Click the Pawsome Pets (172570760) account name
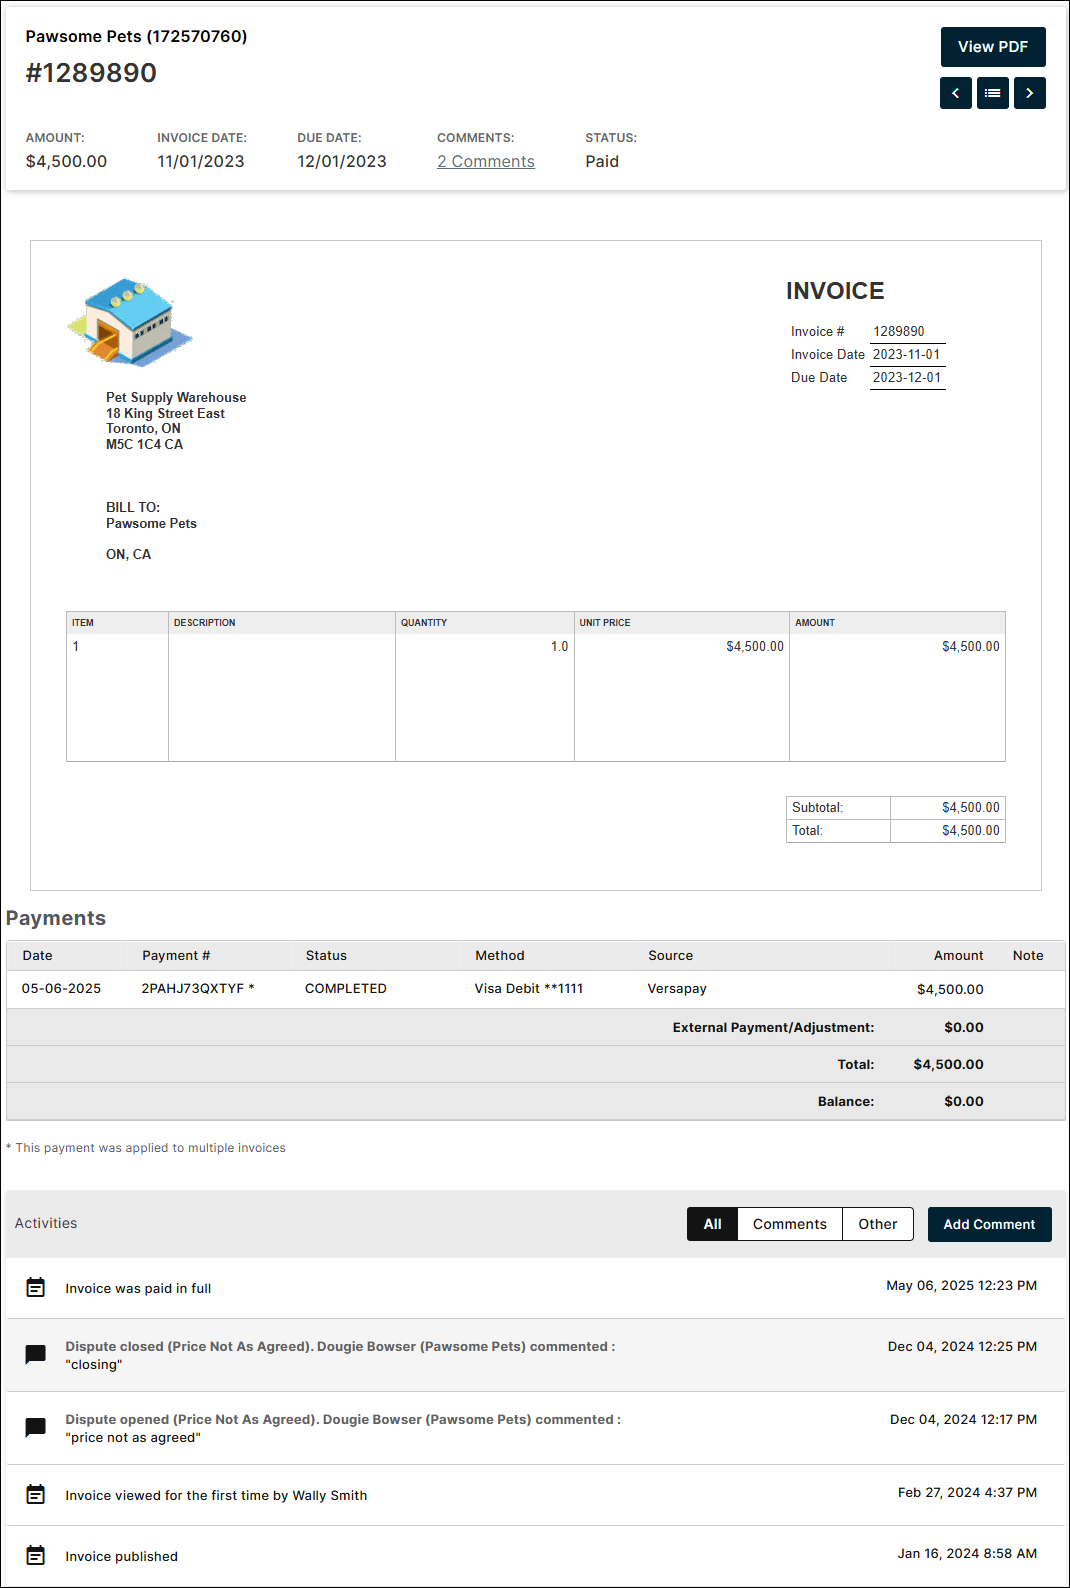 136,36
